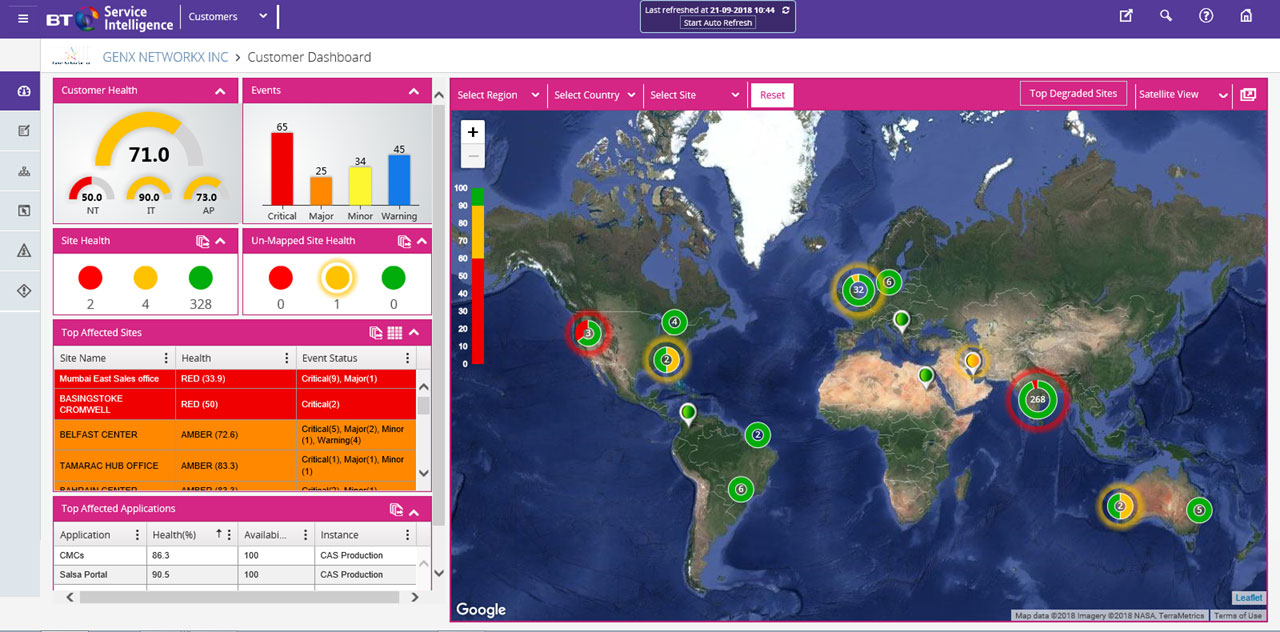Open Site Name column options menu
Screen dimensions: 1280x632
point(166,358)
